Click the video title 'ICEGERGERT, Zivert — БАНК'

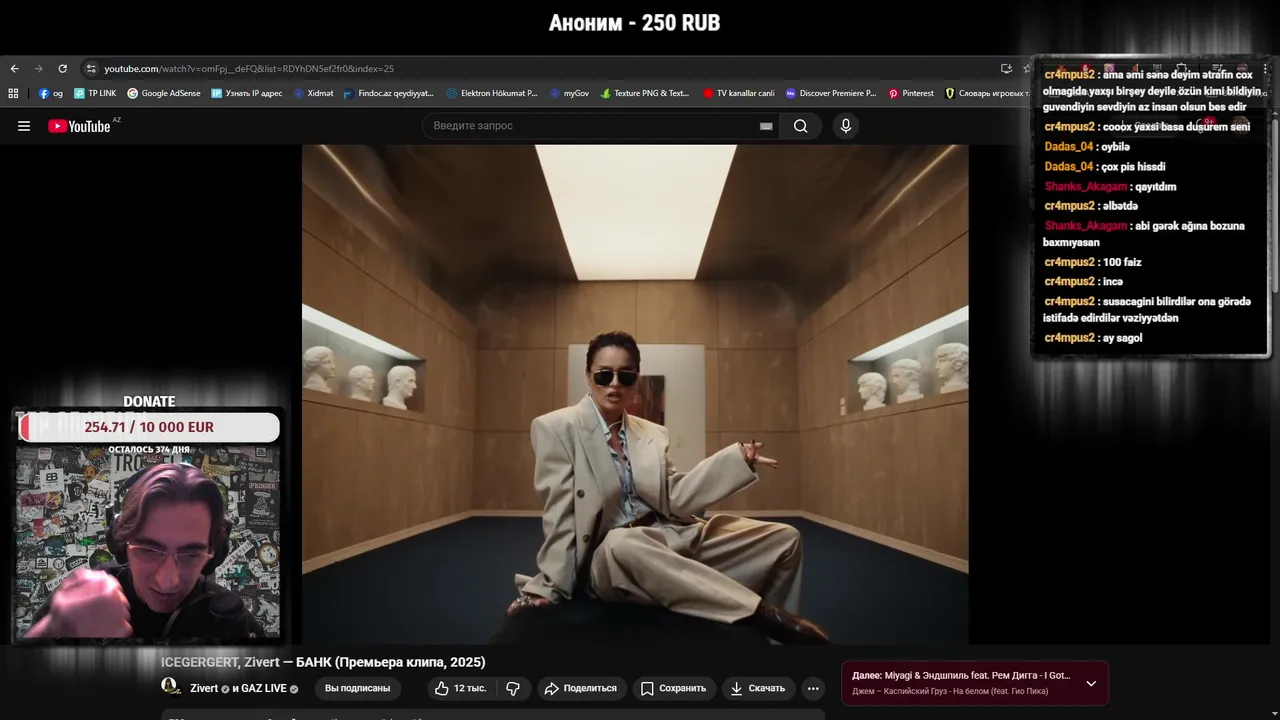pos(323,662)
